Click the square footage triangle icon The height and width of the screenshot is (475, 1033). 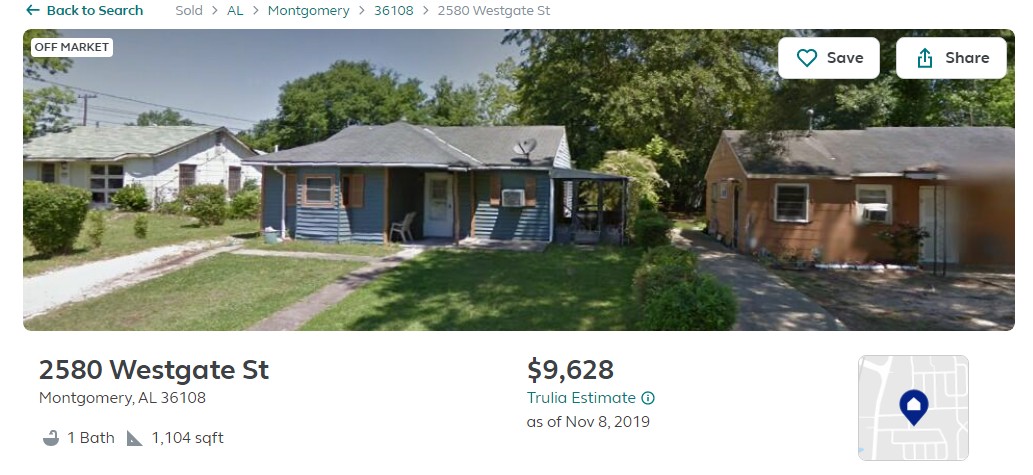pyautogui.click(x=134, y=438)
